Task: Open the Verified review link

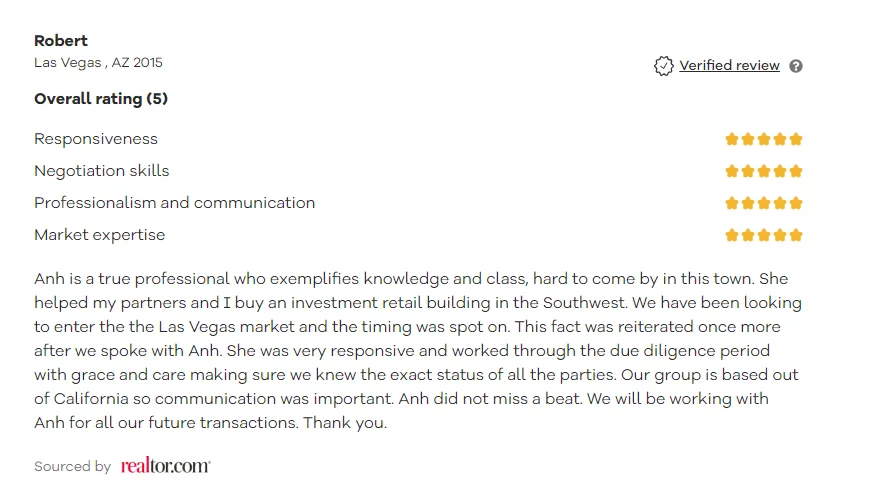Action: (x=729, y=66)
